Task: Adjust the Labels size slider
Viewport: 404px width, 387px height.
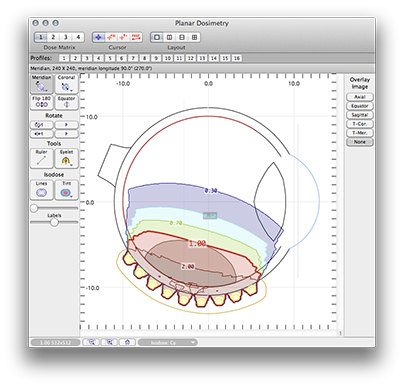Action: click(x=54, y=222)
